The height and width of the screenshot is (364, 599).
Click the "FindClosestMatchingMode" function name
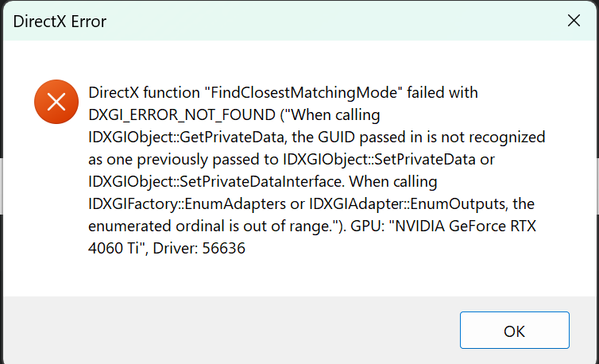304,92
